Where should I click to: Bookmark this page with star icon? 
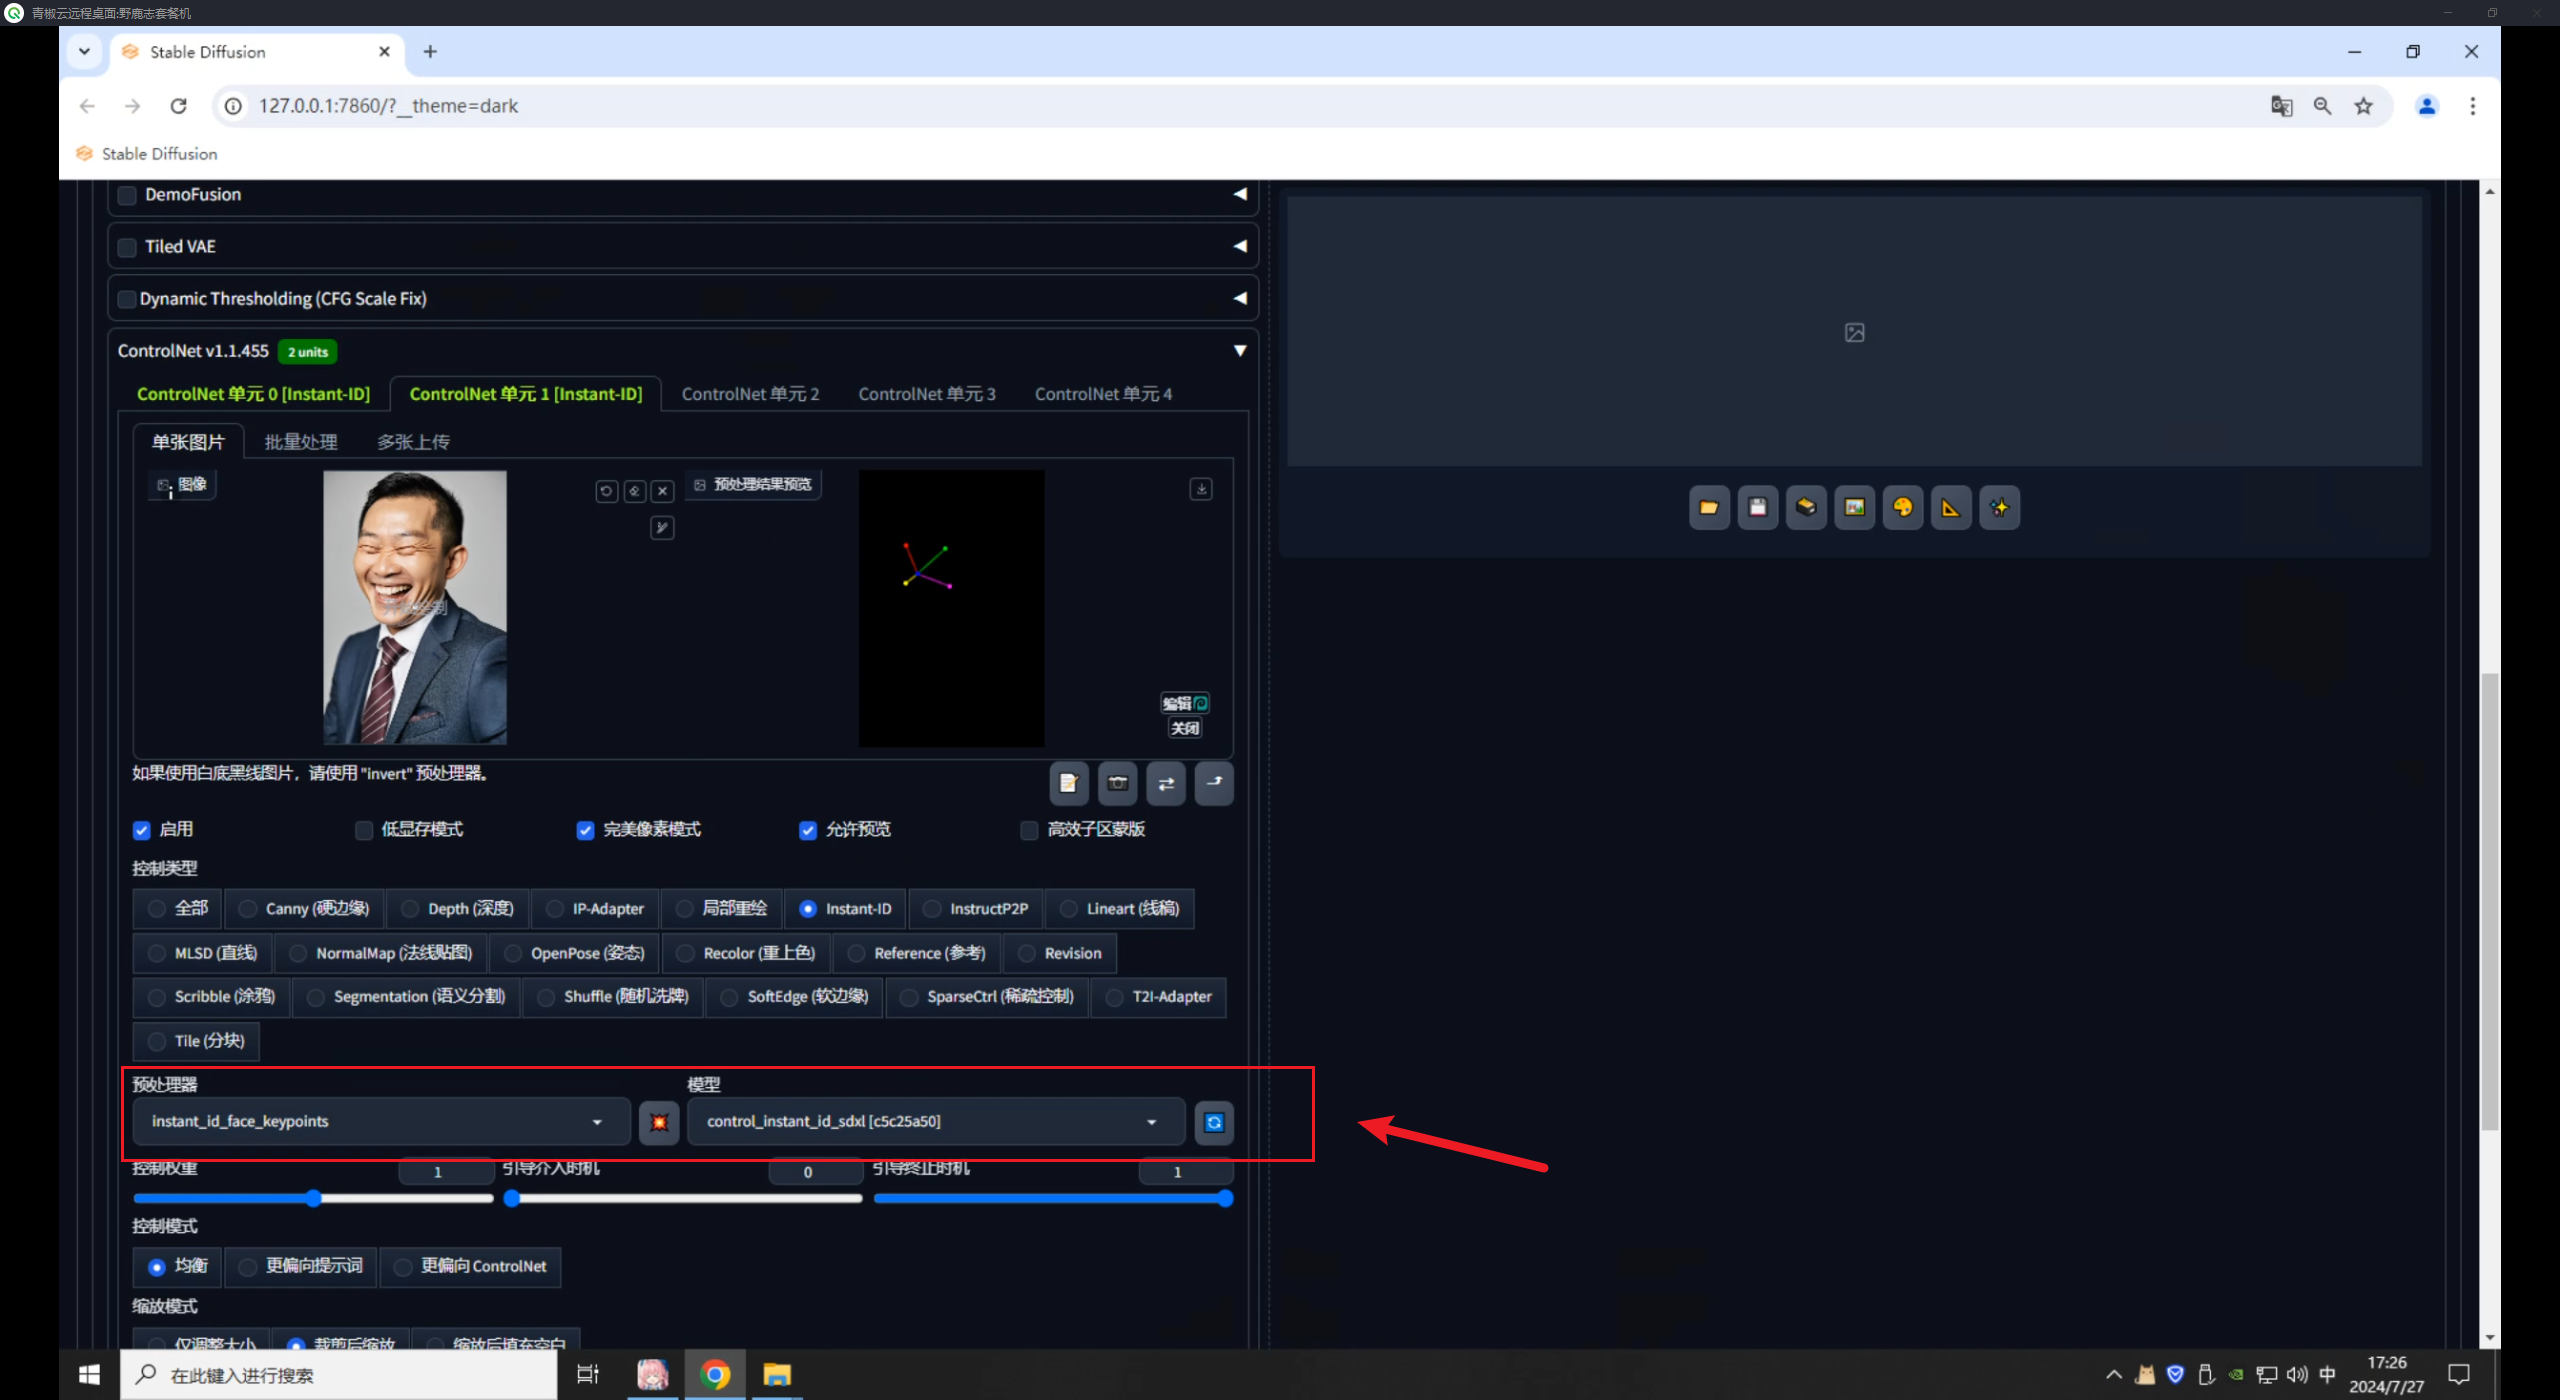pos(2363,106)
